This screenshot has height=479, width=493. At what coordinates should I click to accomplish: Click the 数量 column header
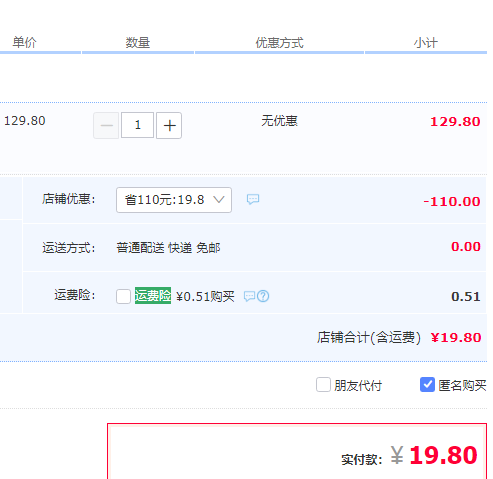point(138,43)
